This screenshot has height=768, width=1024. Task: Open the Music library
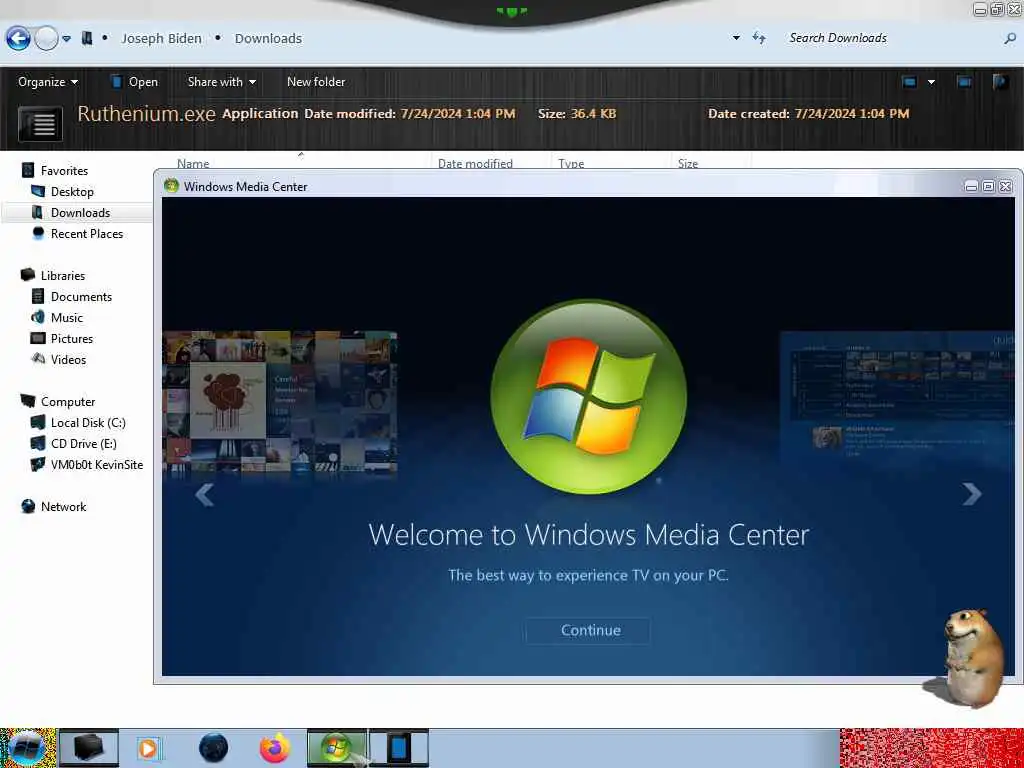pyautogui.click(x=67, y=317)
